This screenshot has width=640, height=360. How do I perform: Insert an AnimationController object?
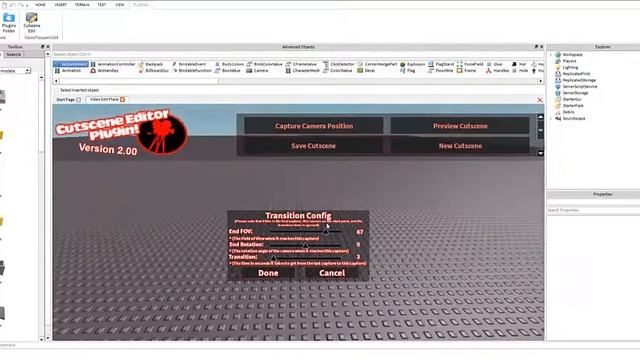point(113,64)
